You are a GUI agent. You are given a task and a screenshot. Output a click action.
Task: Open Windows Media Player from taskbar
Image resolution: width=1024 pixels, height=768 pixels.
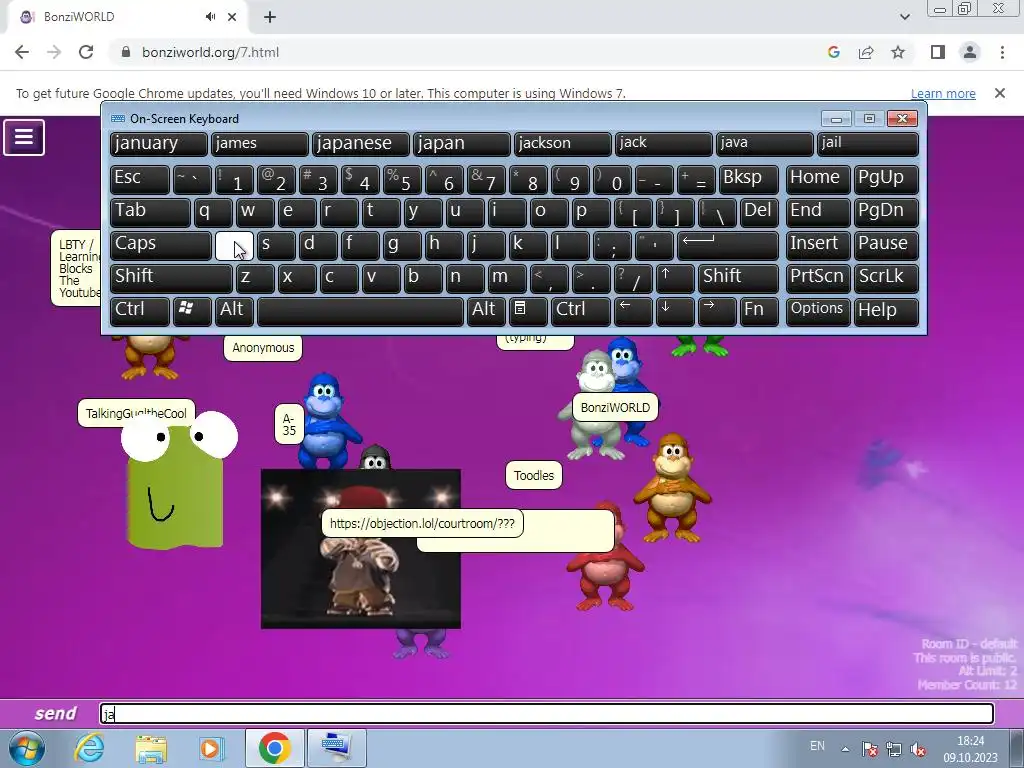210,748
